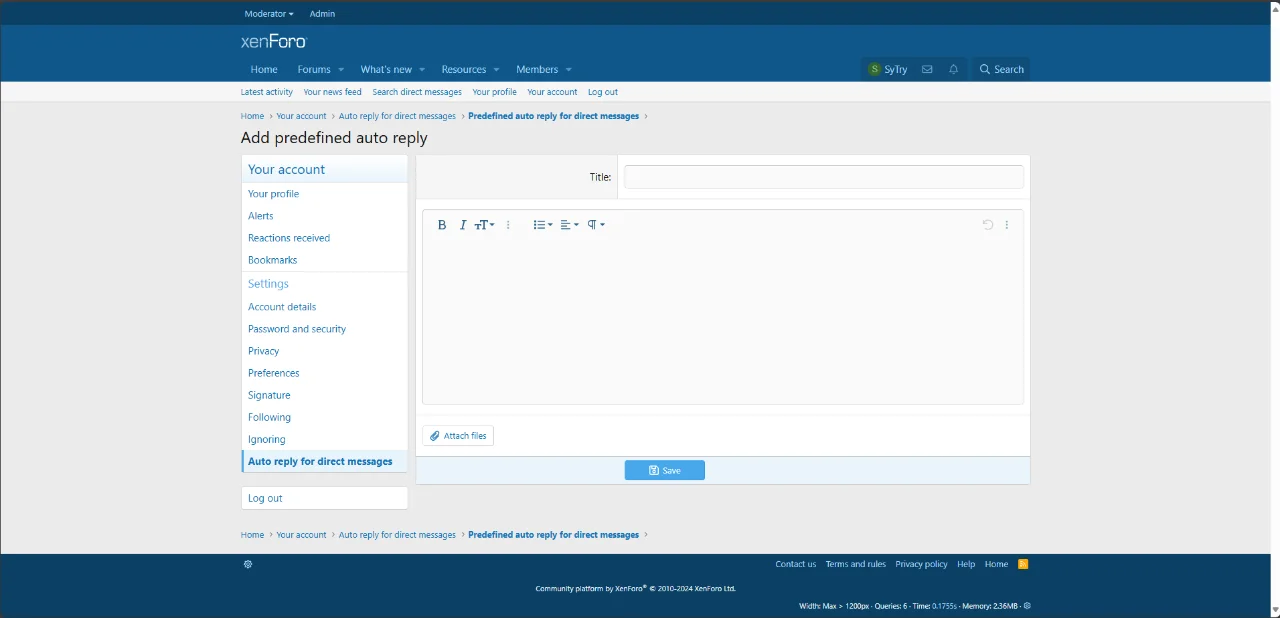The height and width of the screenshot is (618, 1280).
Task: Open the Search box in the header
Action: pos(1001,70)
